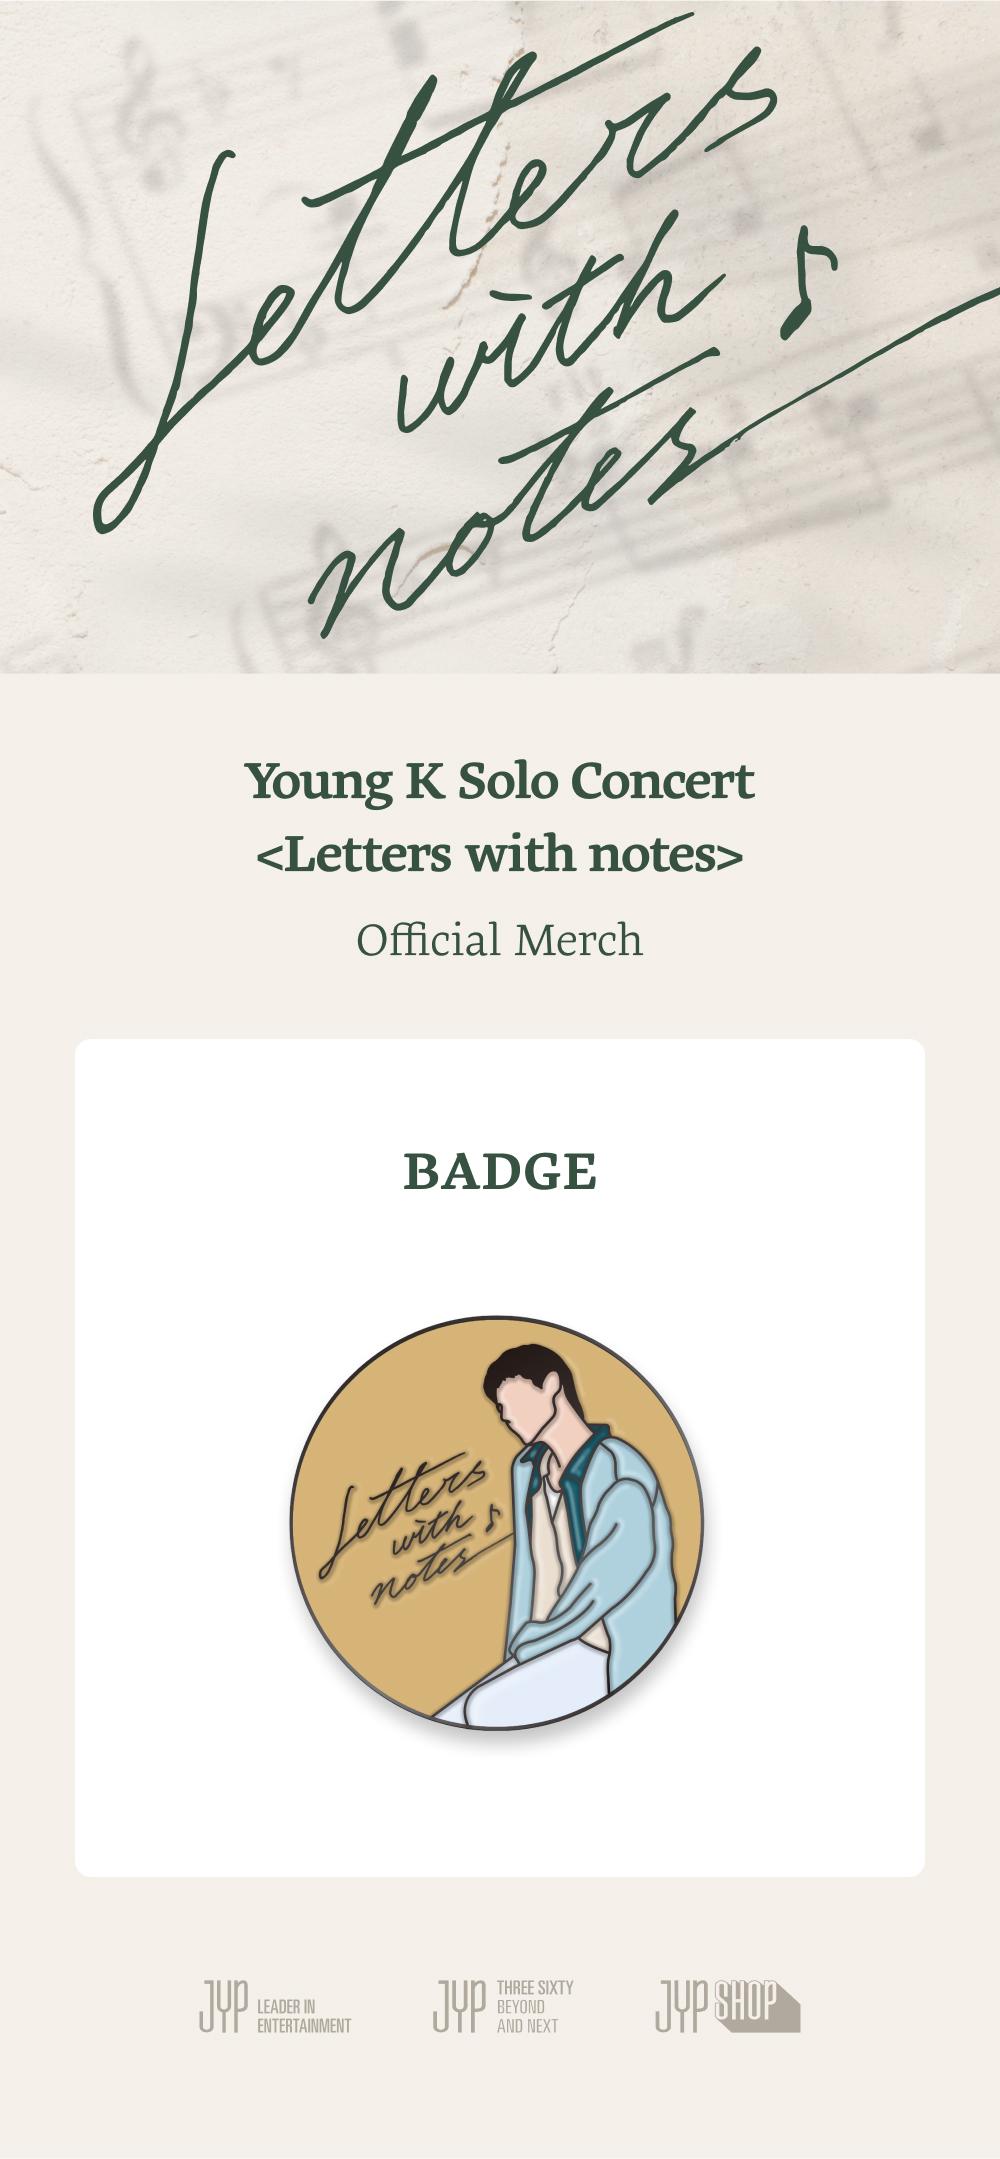
Task: Click the BADGE heading
Action: (x=500, y=1171)
